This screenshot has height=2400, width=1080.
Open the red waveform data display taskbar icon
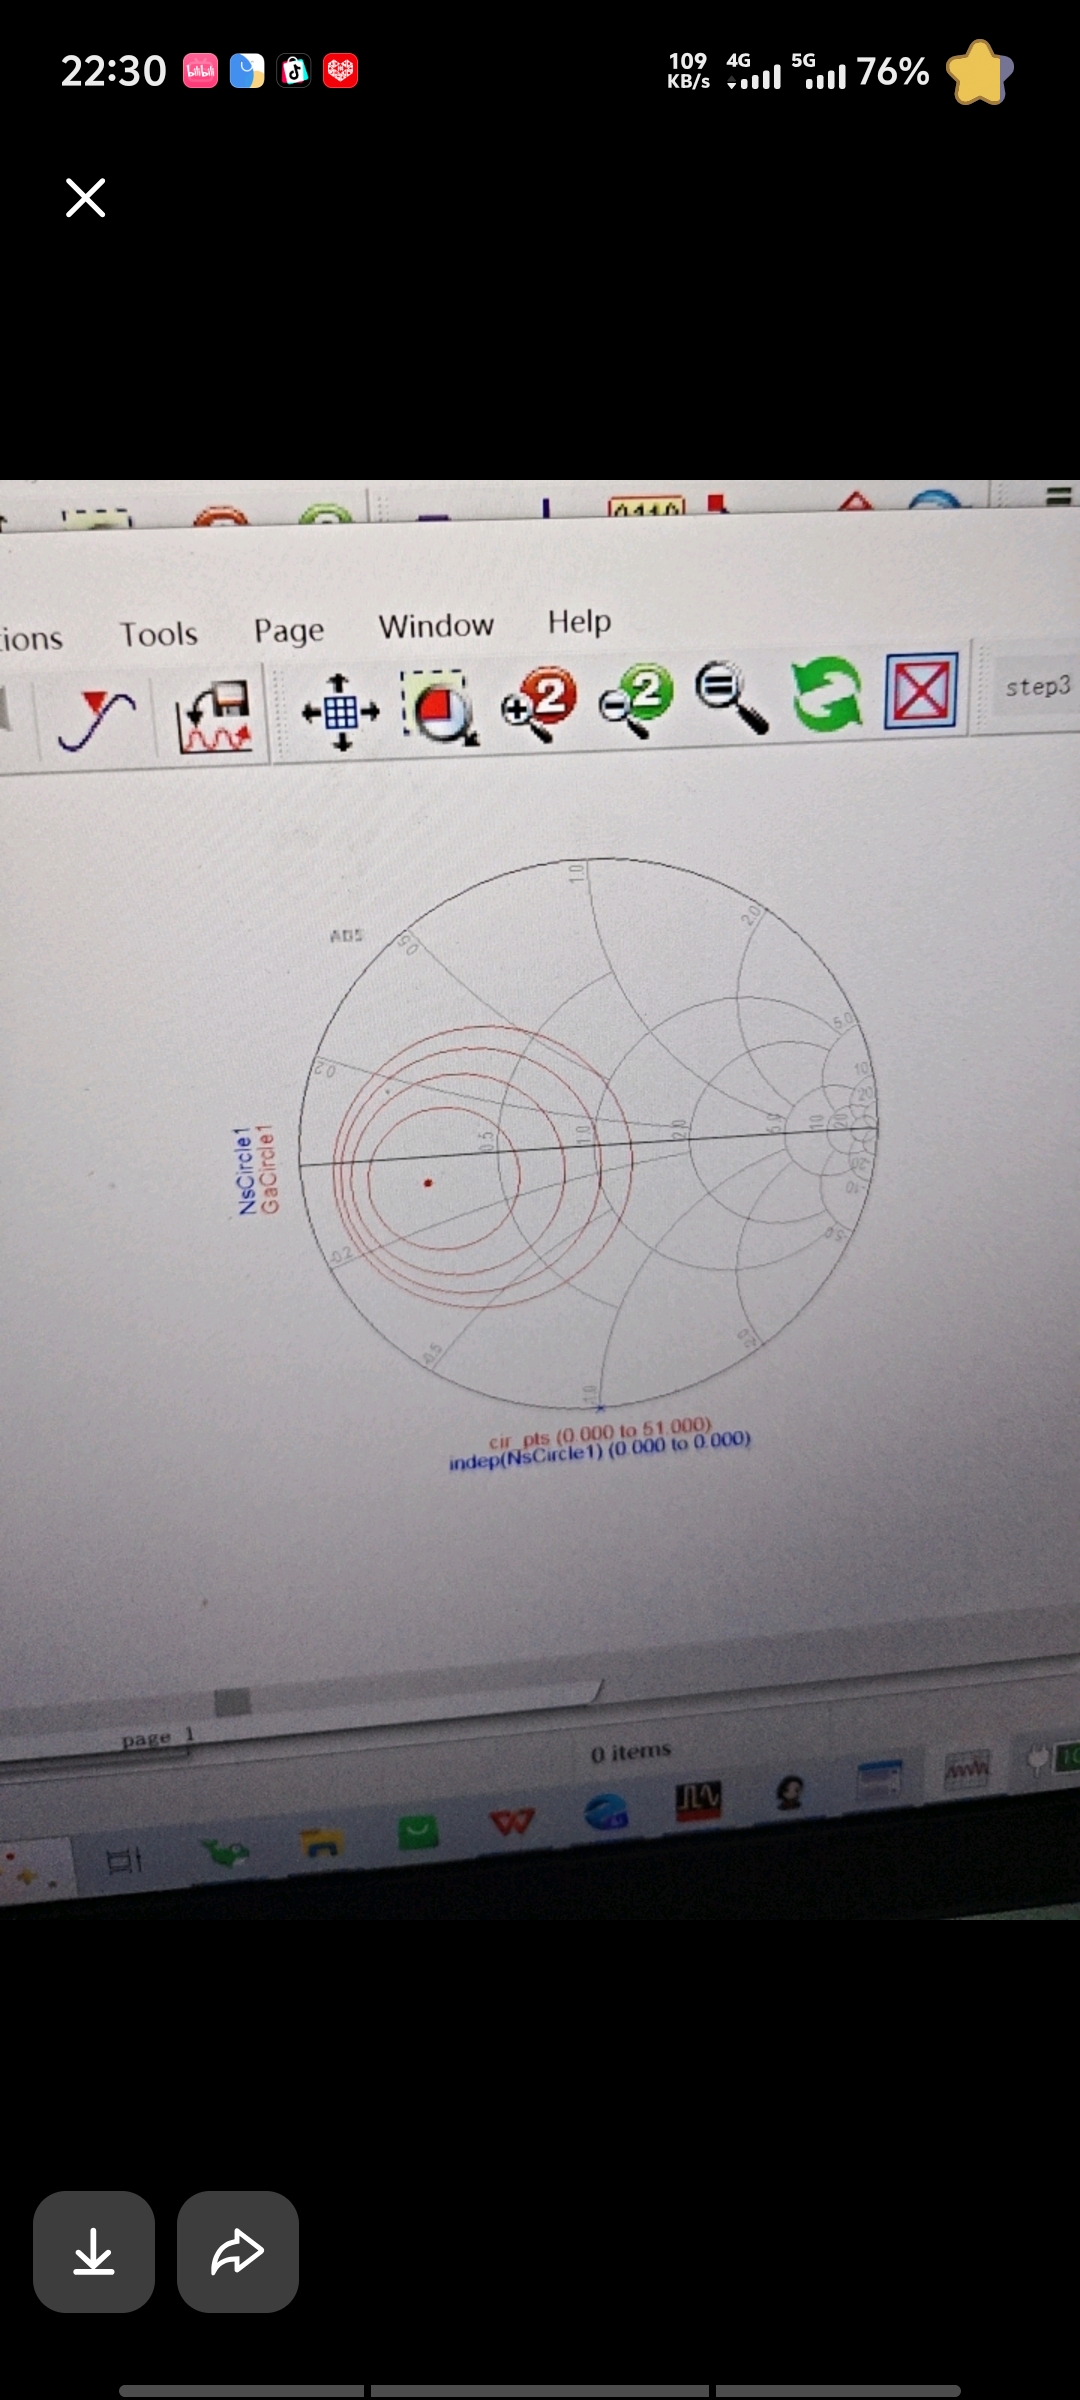(x=966, y=1771)
